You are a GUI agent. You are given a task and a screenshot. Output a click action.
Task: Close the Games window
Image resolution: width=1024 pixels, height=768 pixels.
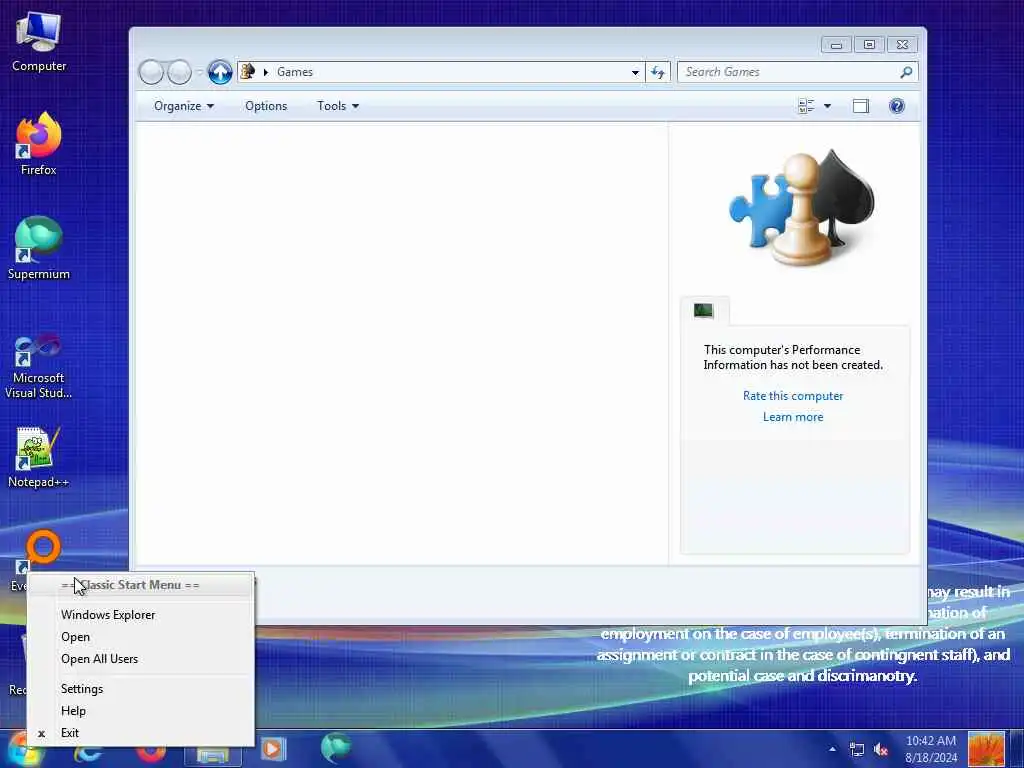902,44
